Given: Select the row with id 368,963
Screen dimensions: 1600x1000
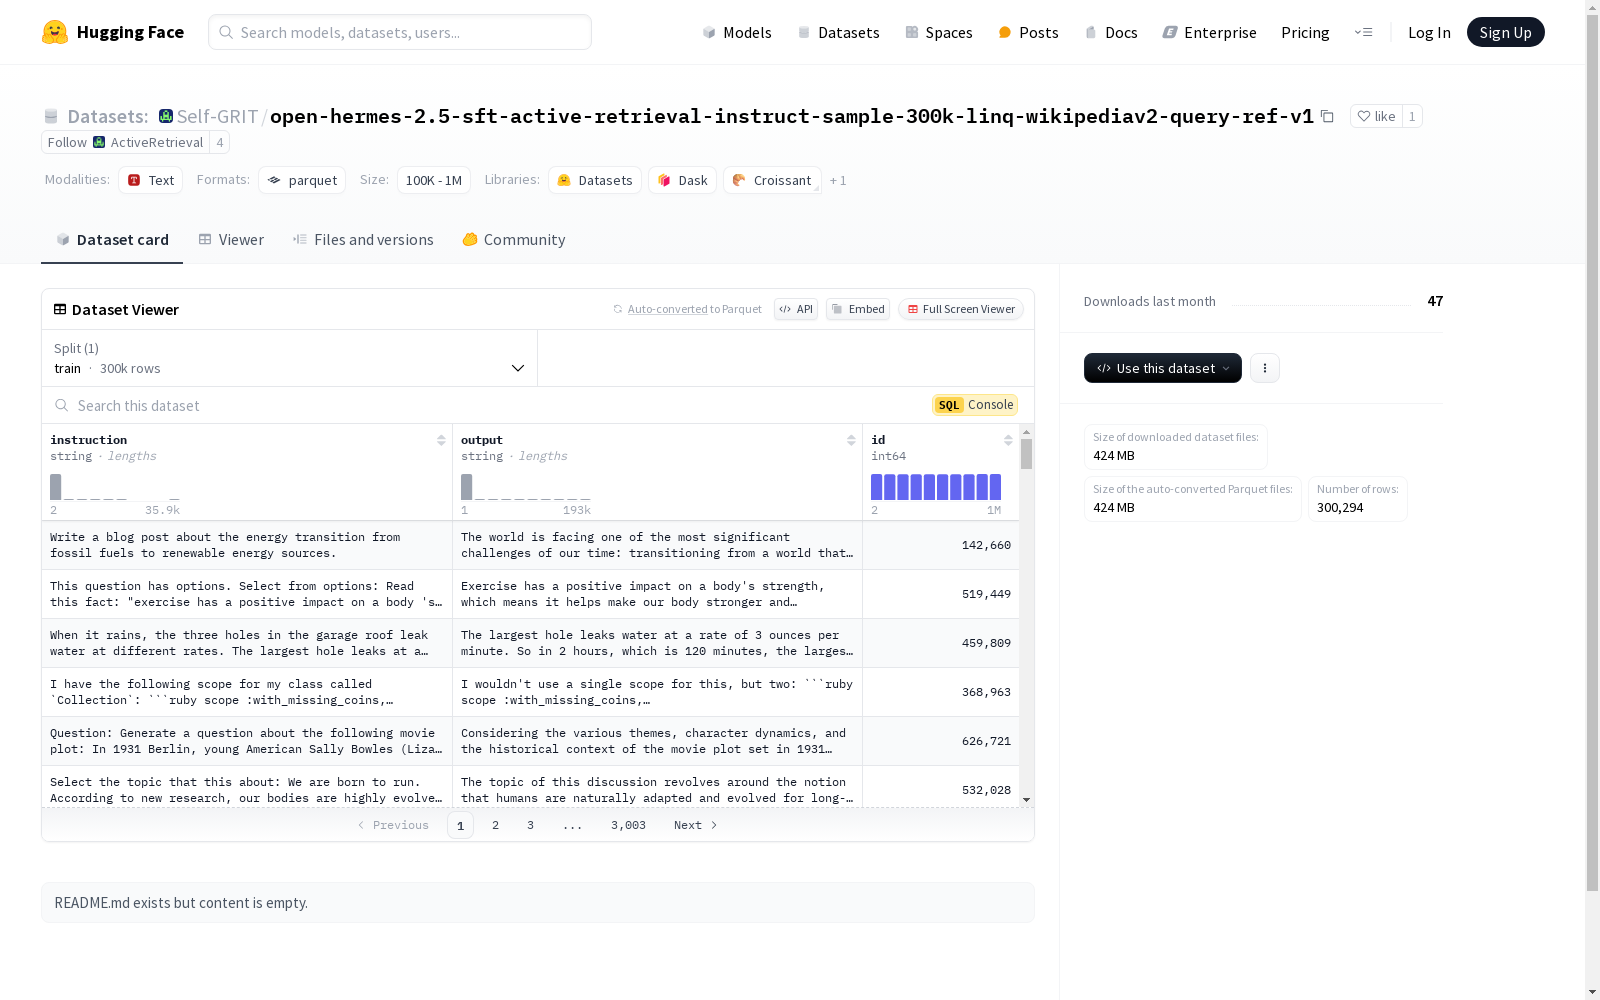Looking at the screenshot, I should point(531,692).
